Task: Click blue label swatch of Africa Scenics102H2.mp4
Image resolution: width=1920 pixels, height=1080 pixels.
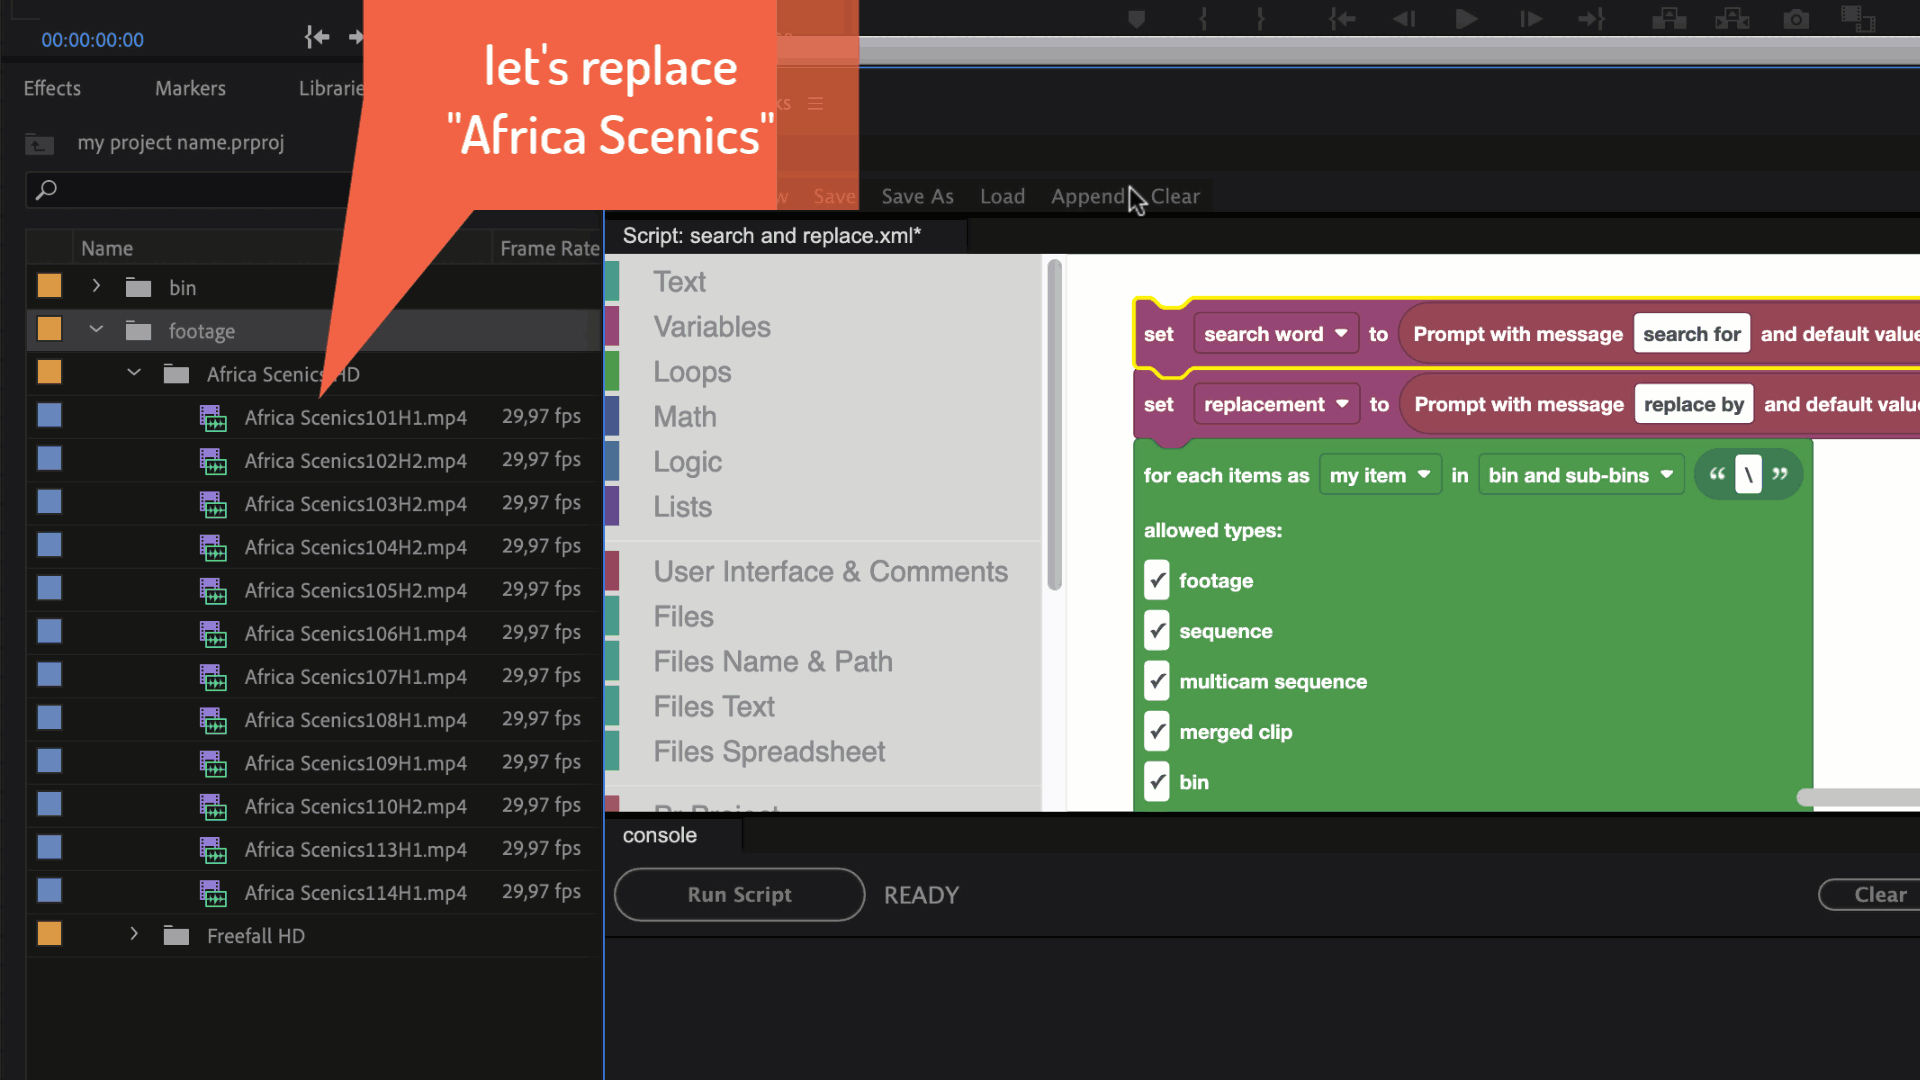Action: [x=49, y=459]
